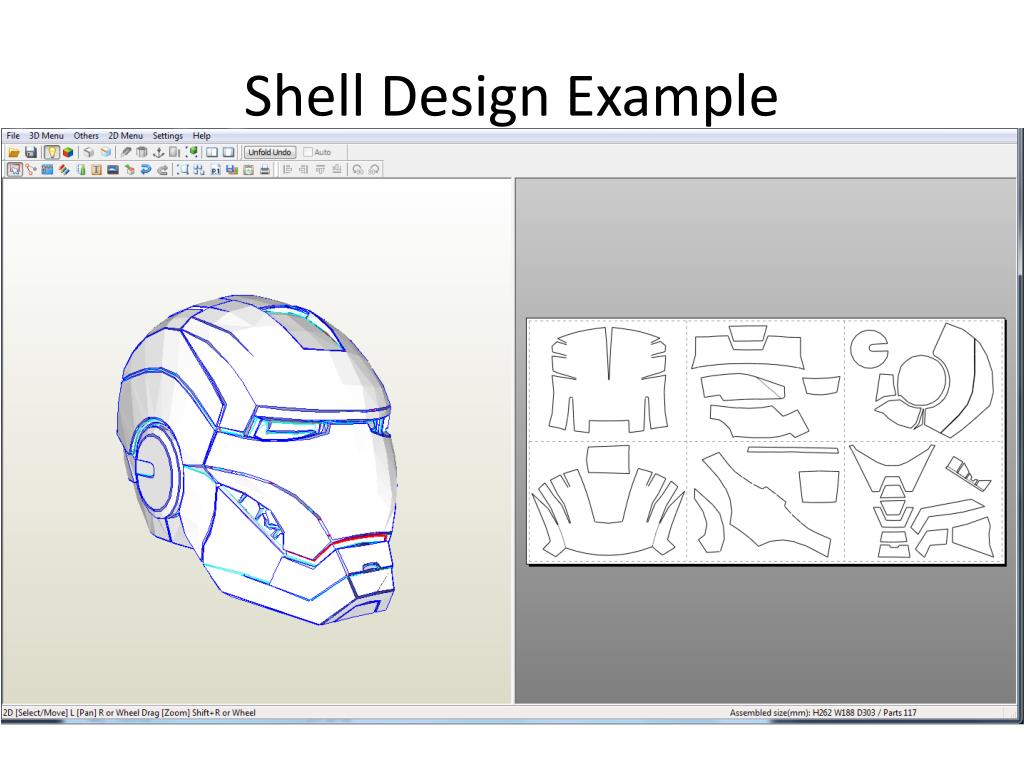The width and height of the screenshot is (1024, 768).
Task: Click the assembled size status text
Action: pos(823,712)
